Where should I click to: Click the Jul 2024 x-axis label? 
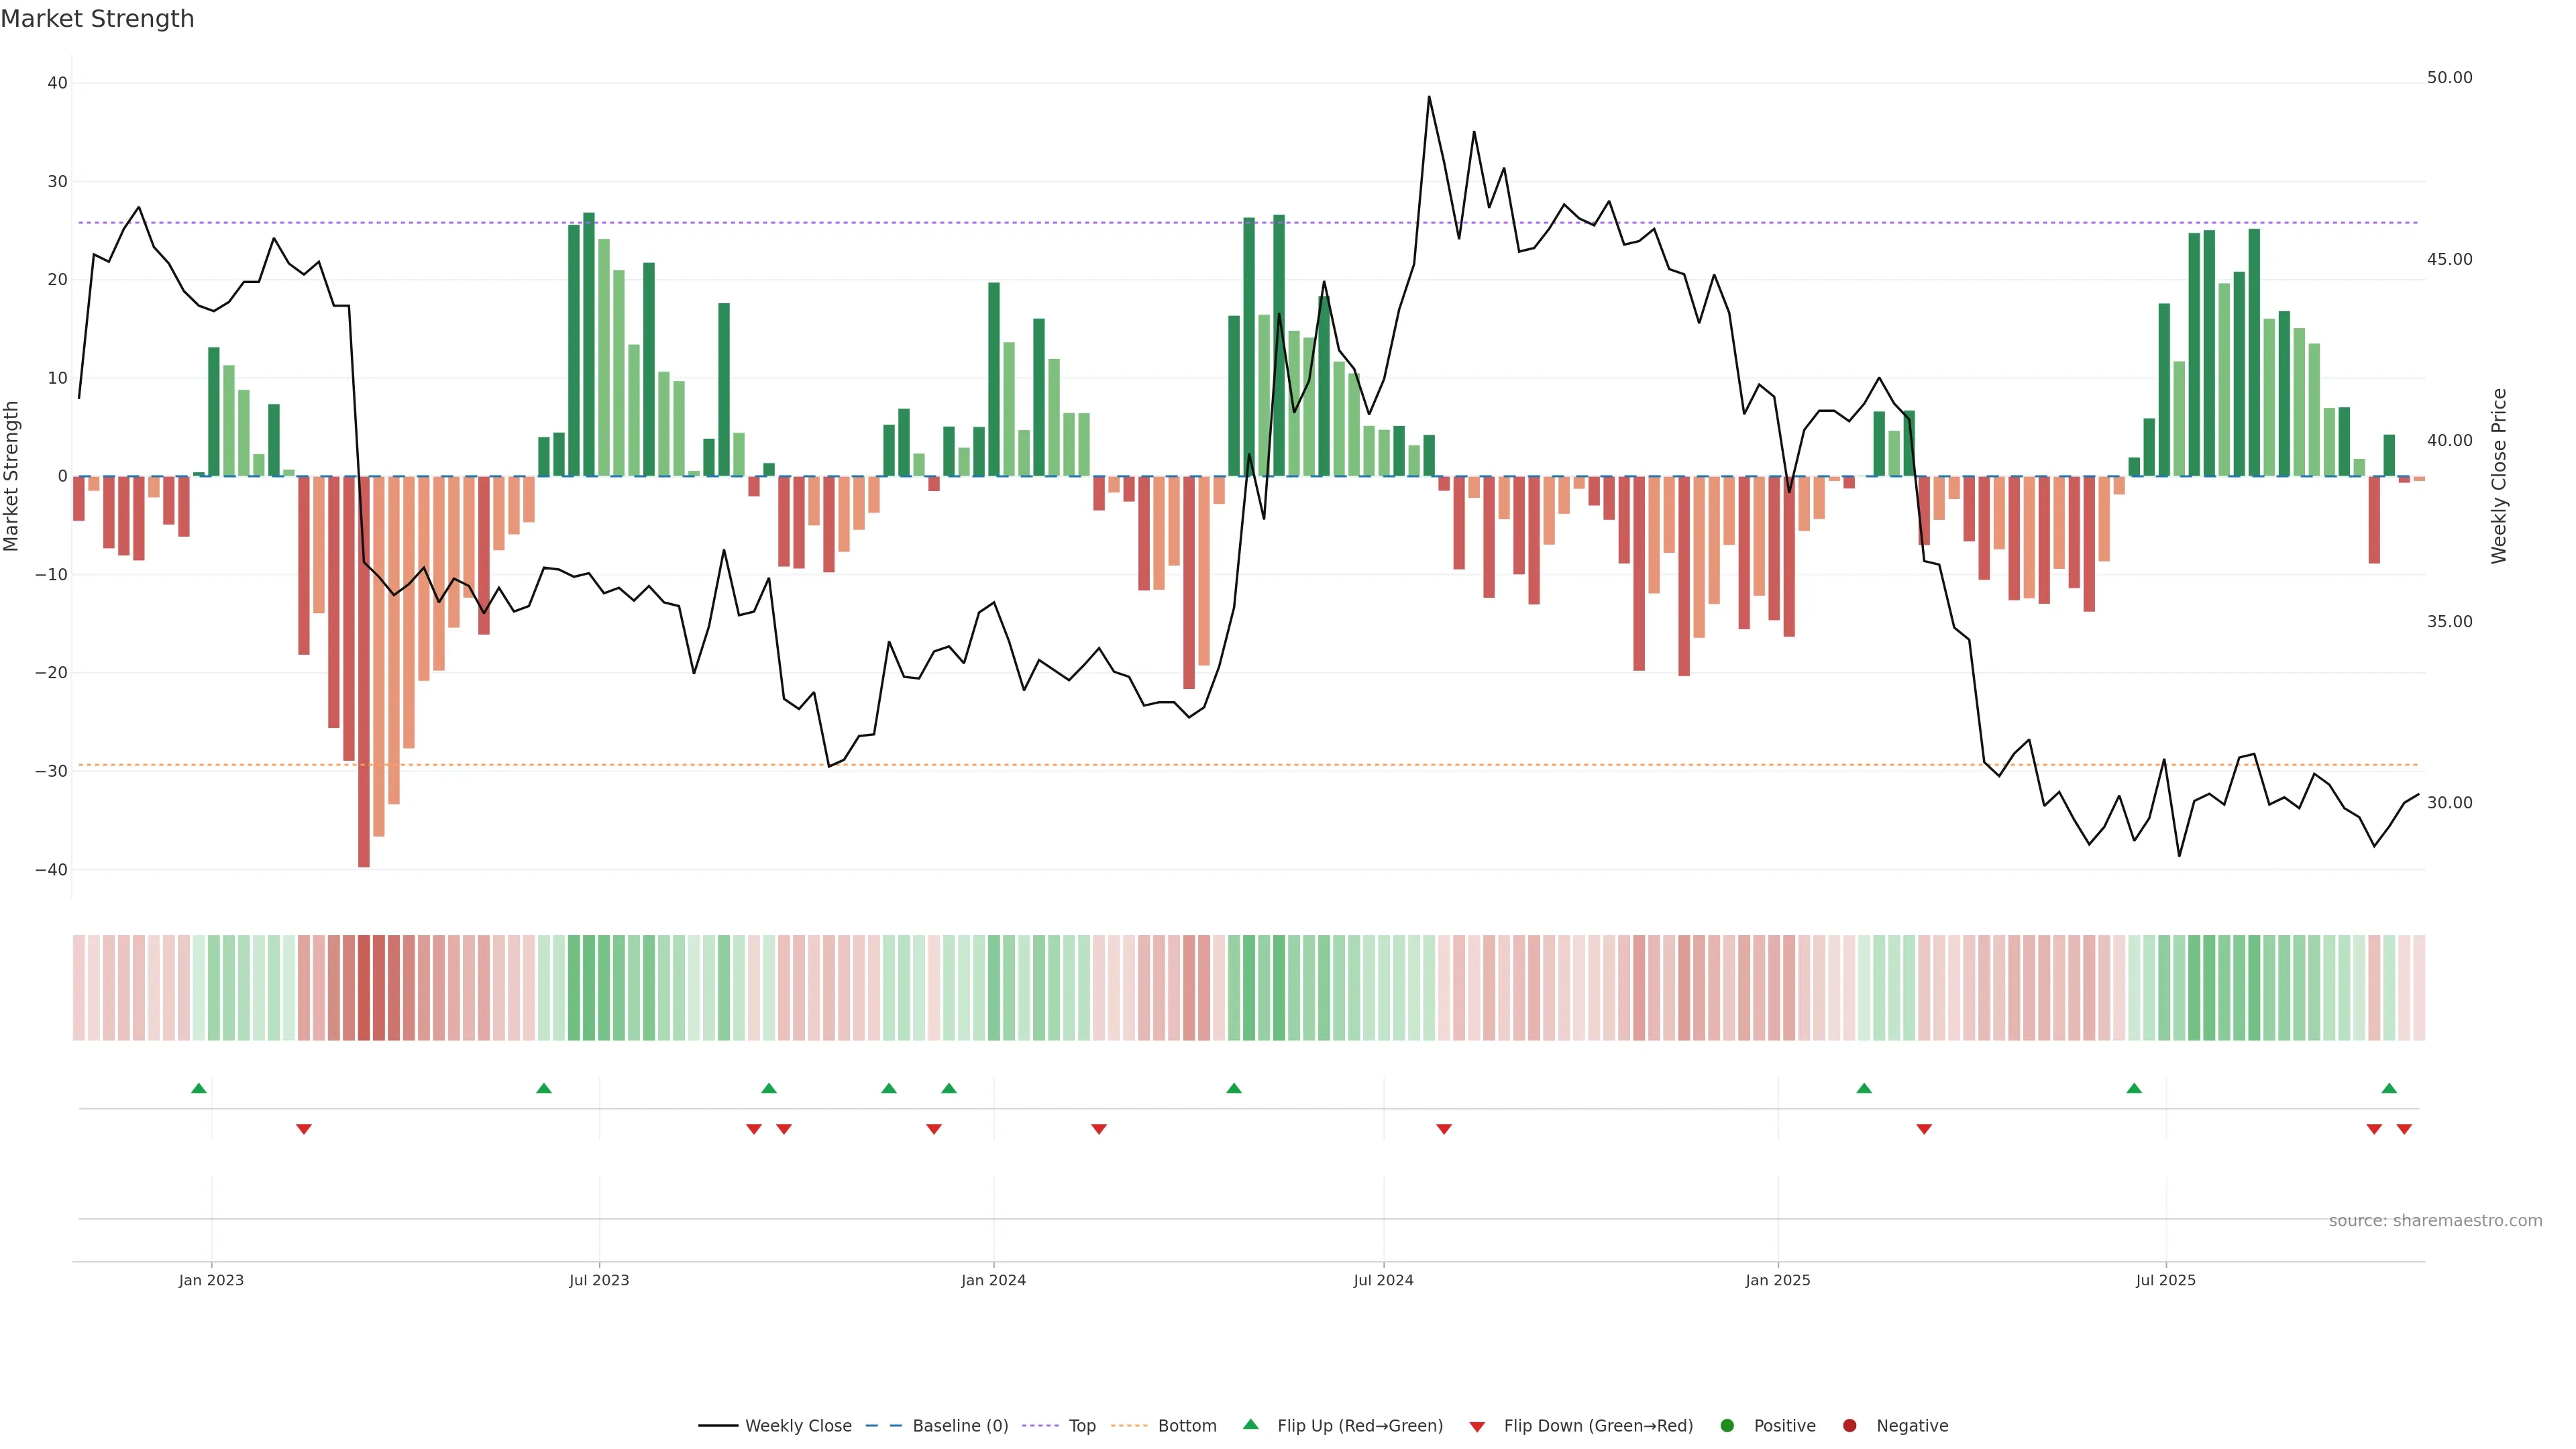click(x=1383, y=1280)
